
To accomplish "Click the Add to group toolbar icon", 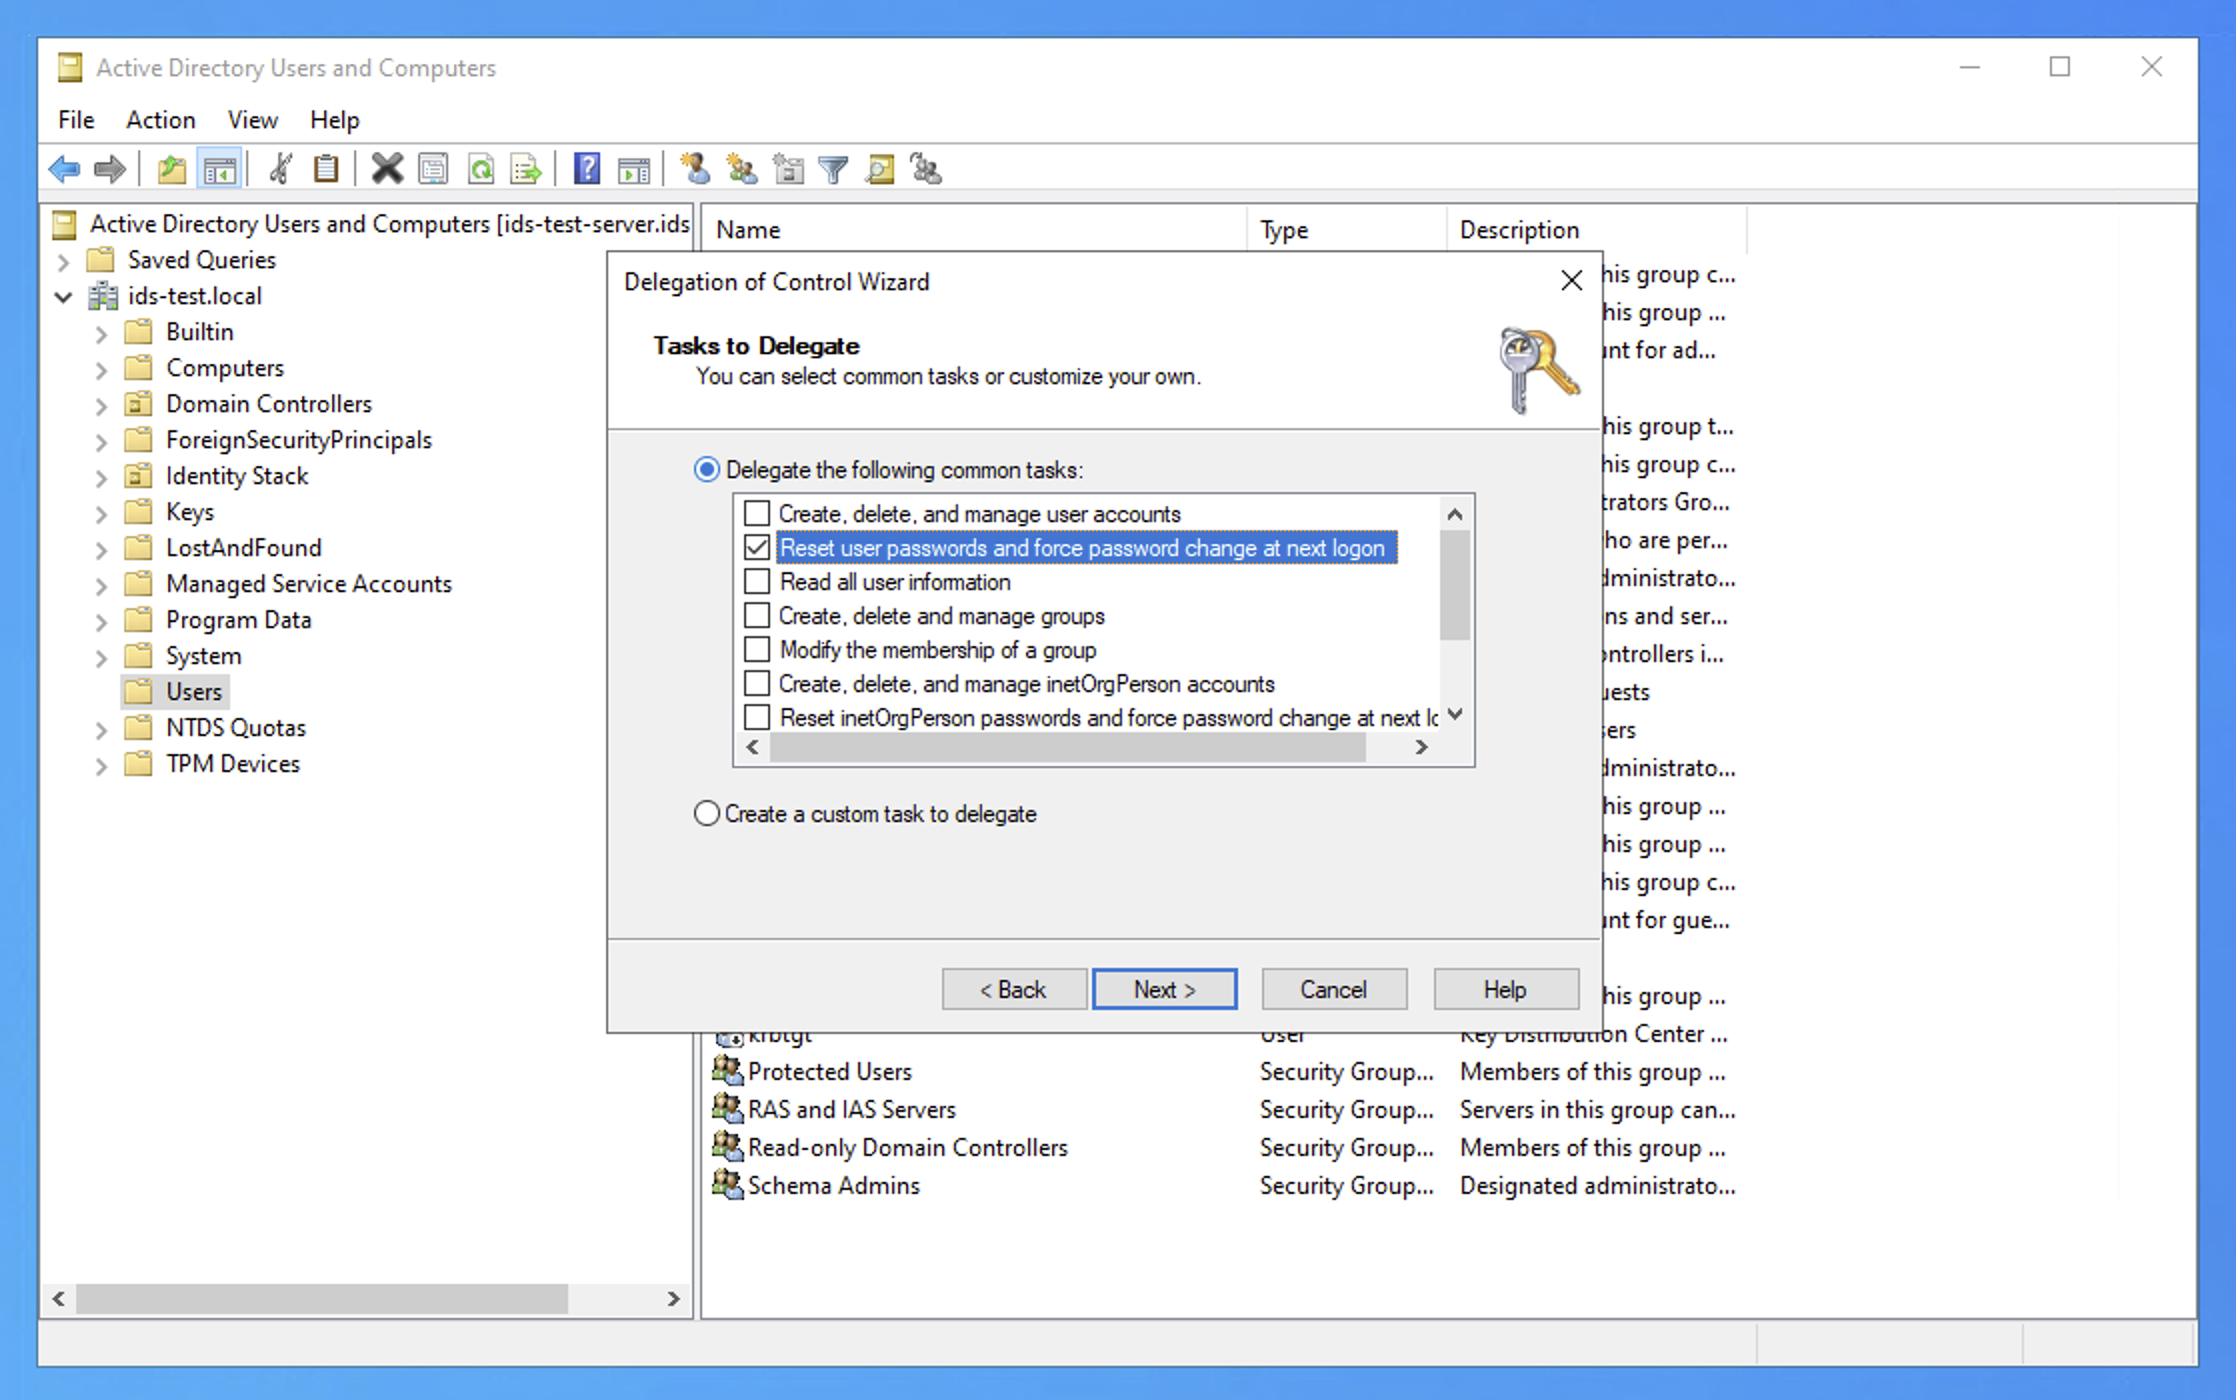I will pos(926,169).
